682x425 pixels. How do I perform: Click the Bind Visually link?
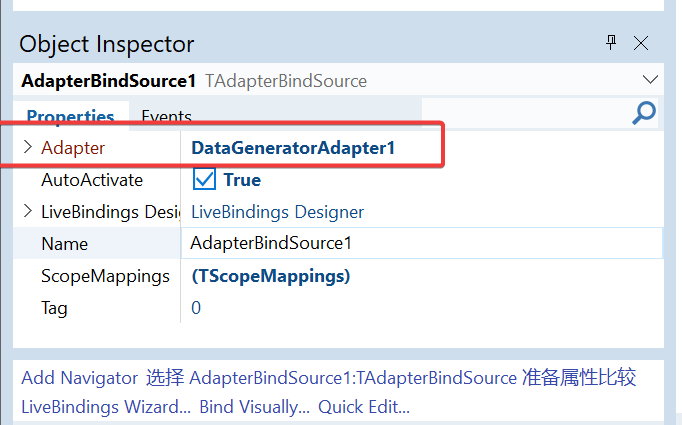click(x=254, y=408)
